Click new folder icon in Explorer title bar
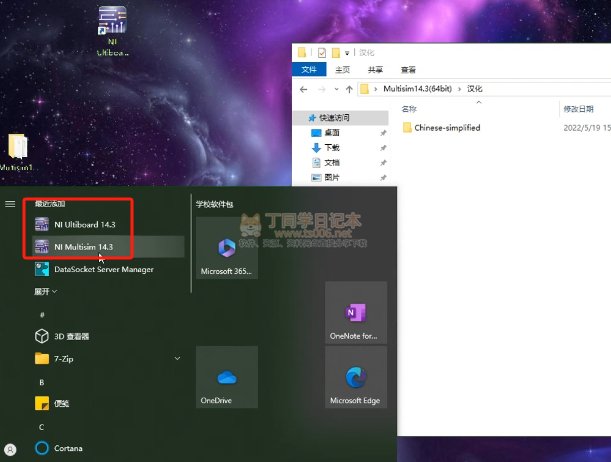The image size is (611, 462). [336, 53]
